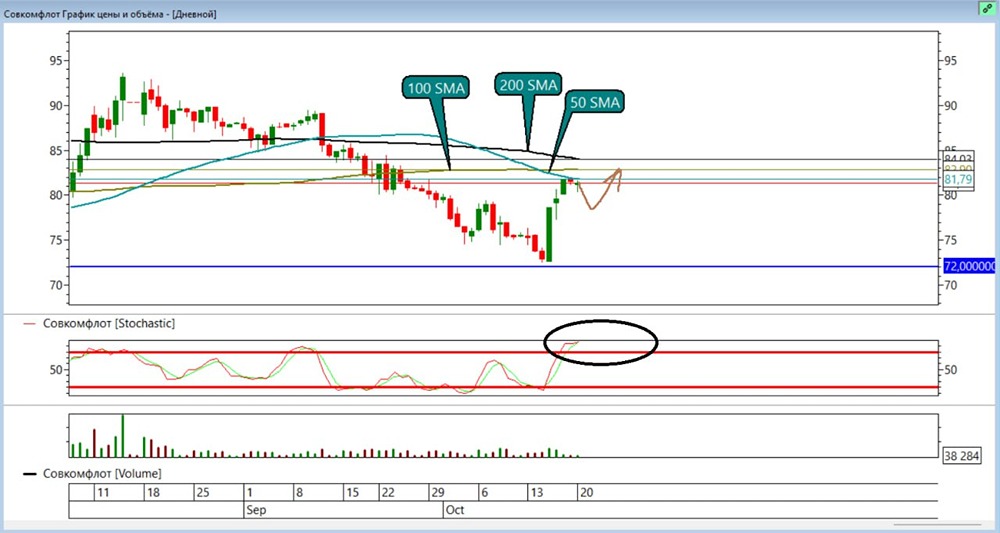Click the 50 label on right stochastic axis
This screenshot has width=1000, height=533.
(952, 370)
